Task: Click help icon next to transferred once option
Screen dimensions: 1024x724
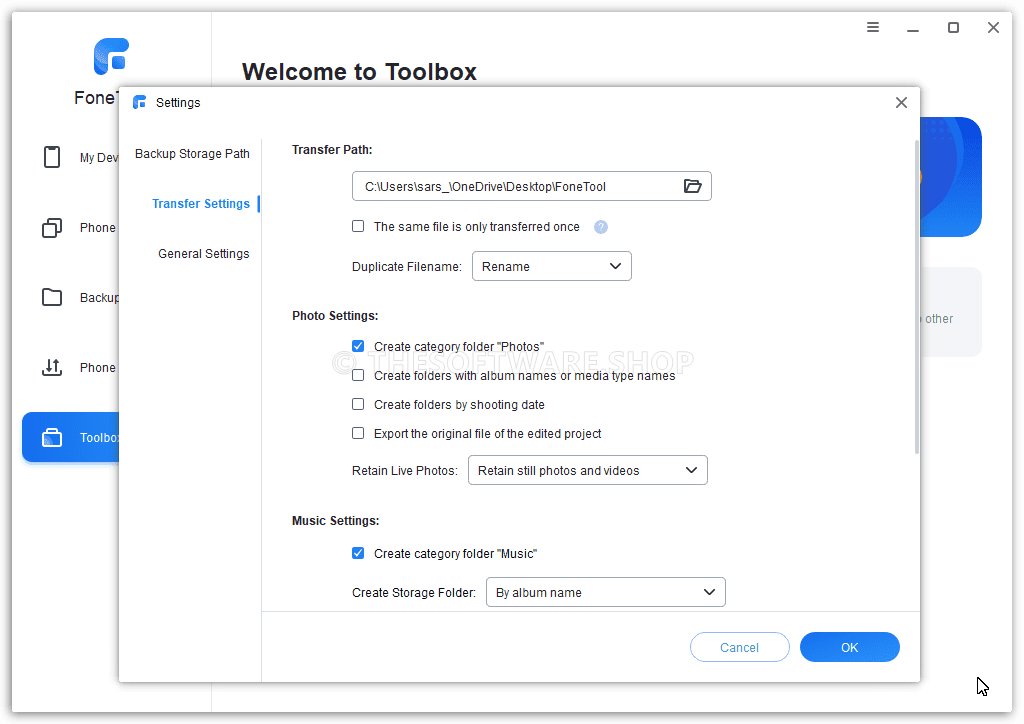Action: click(x=601, y=227)
